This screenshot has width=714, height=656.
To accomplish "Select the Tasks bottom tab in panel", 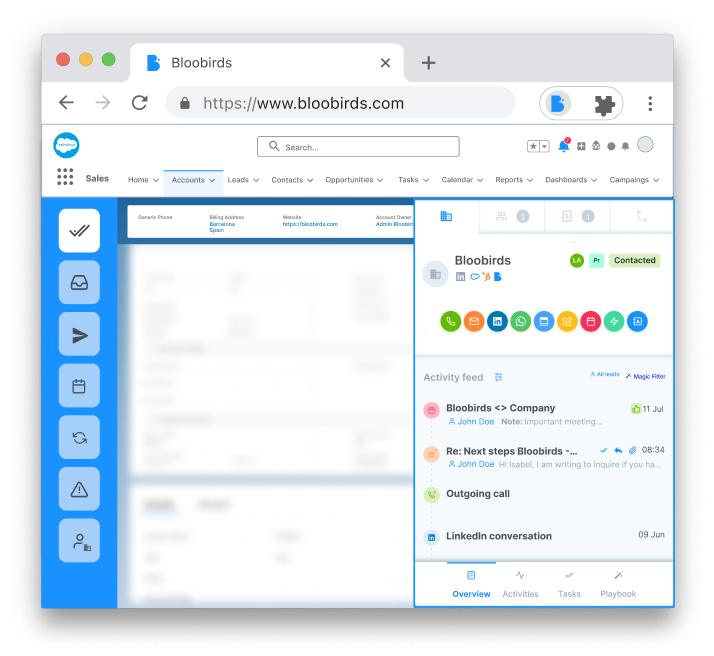I will click(569, 585).
